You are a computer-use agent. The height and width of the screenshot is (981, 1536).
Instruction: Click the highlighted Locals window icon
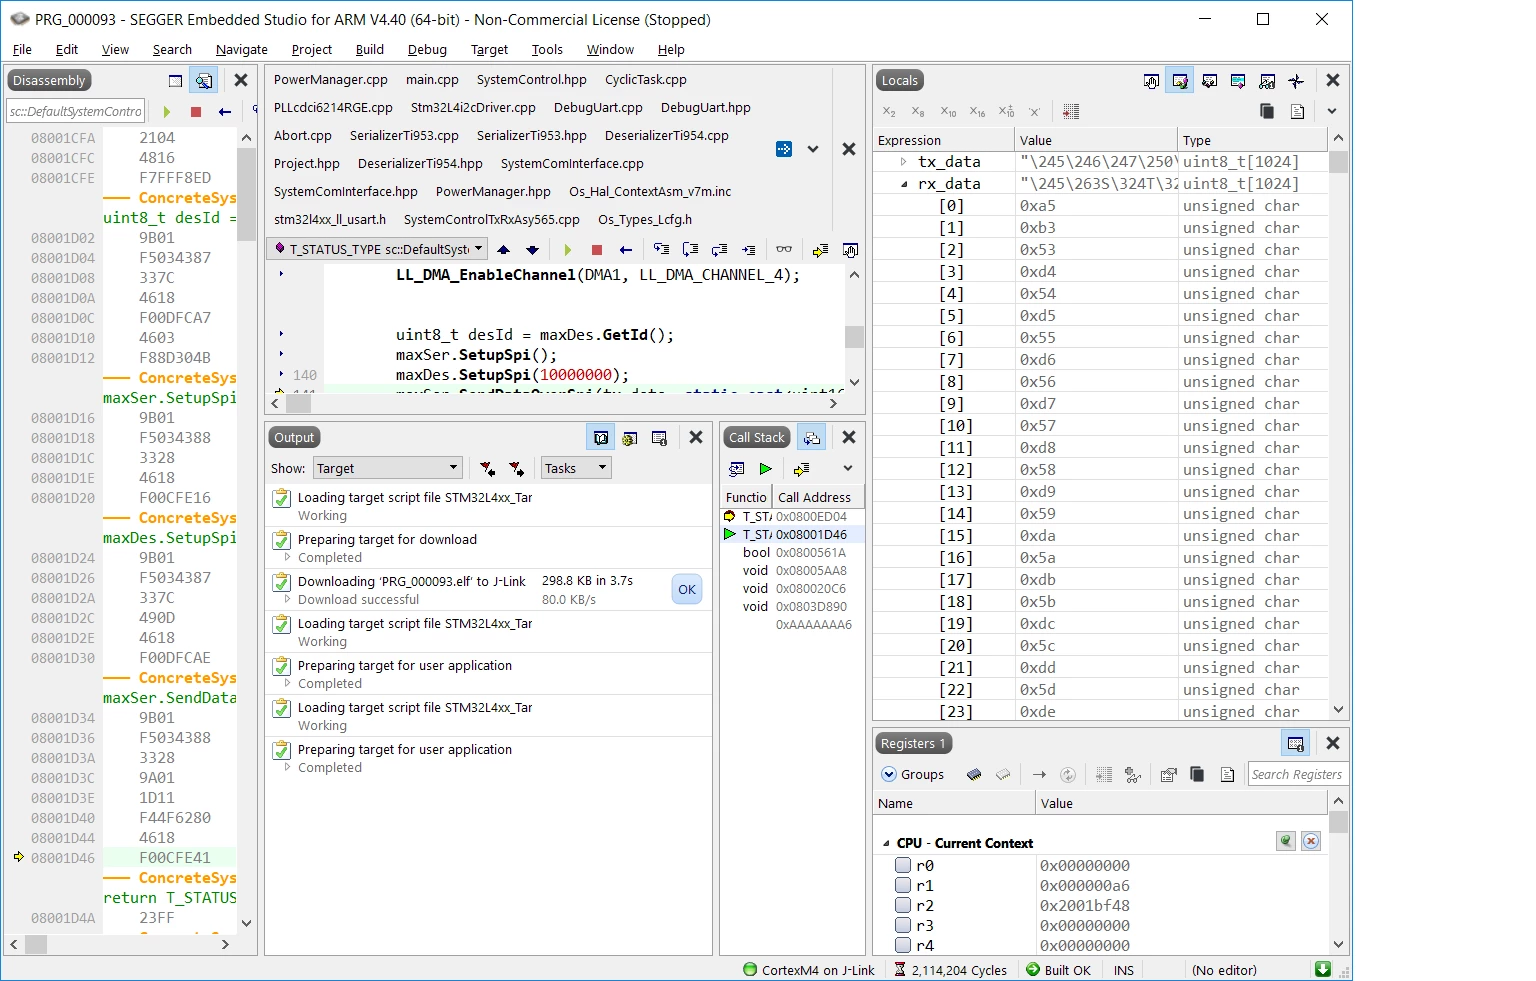pyautogui.click(x=1180, y=81)
